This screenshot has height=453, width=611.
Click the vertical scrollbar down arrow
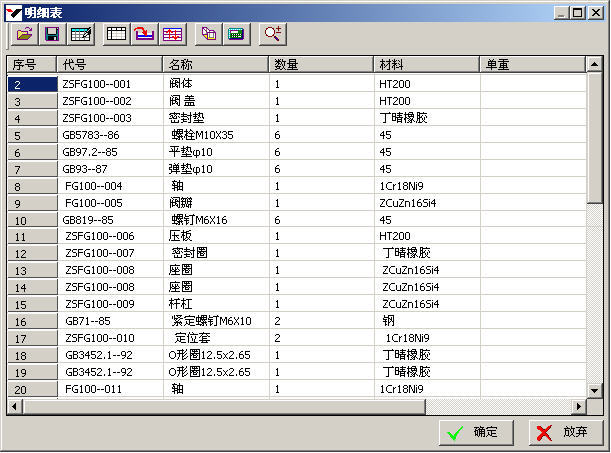pyautogui.click(x=594, y=390)
